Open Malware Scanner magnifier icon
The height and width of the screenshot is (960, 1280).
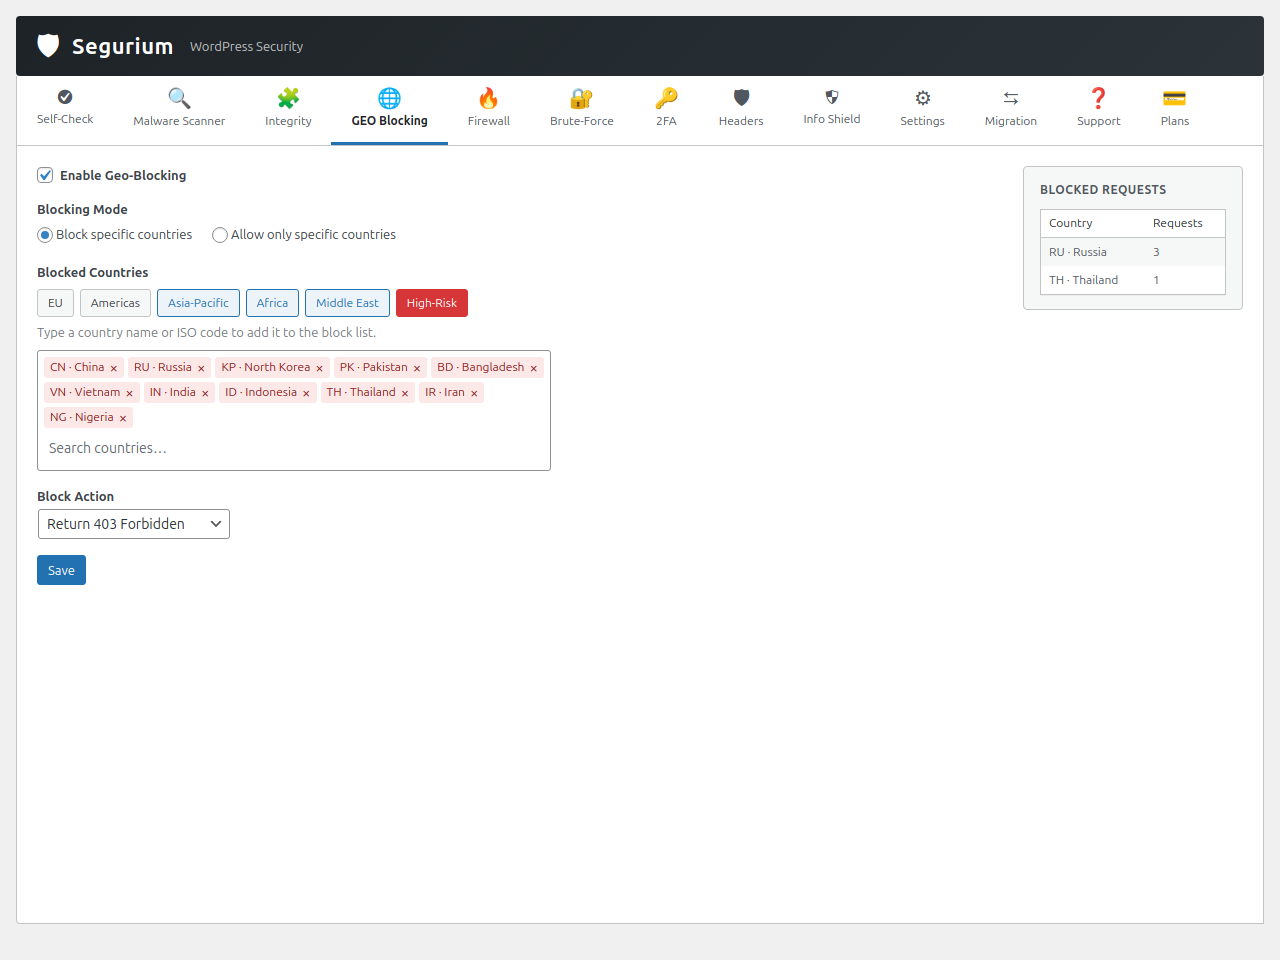179,98
